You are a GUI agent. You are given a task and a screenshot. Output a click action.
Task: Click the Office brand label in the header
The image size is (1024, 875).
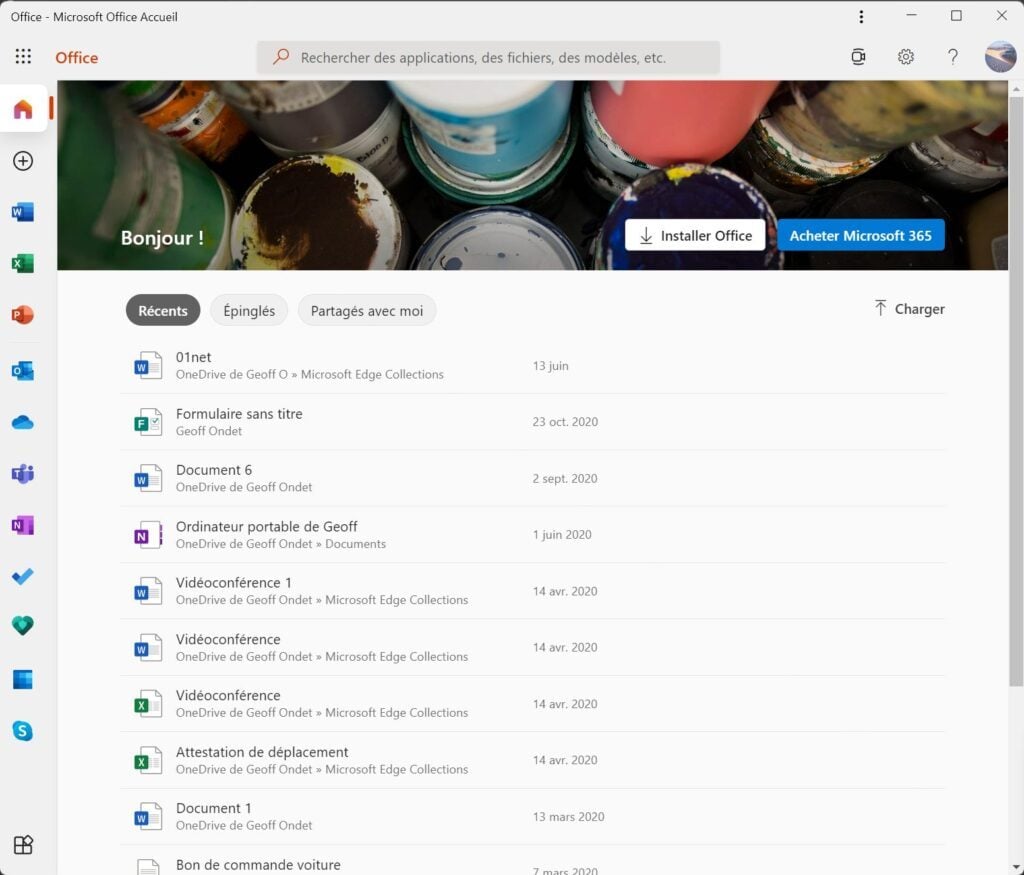pos(76,57)
